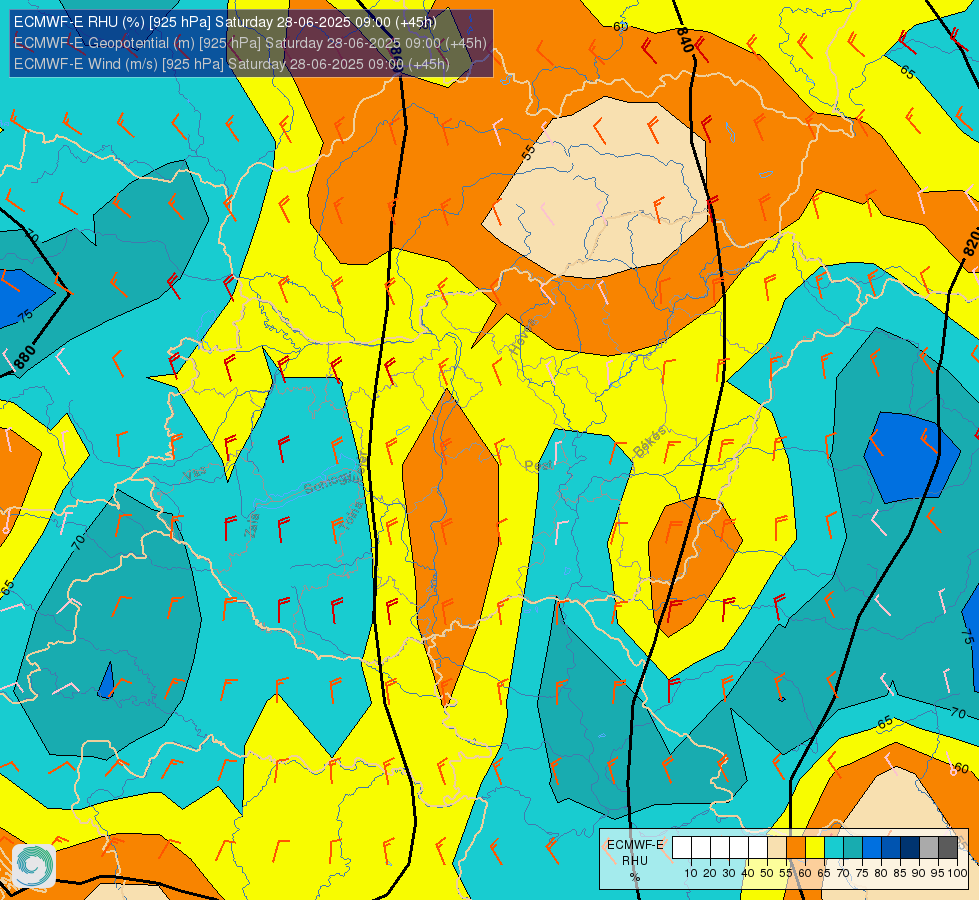Click the legend value 50
The height and width of the screenshot is (900, 979).
click(x=767, y=873)
